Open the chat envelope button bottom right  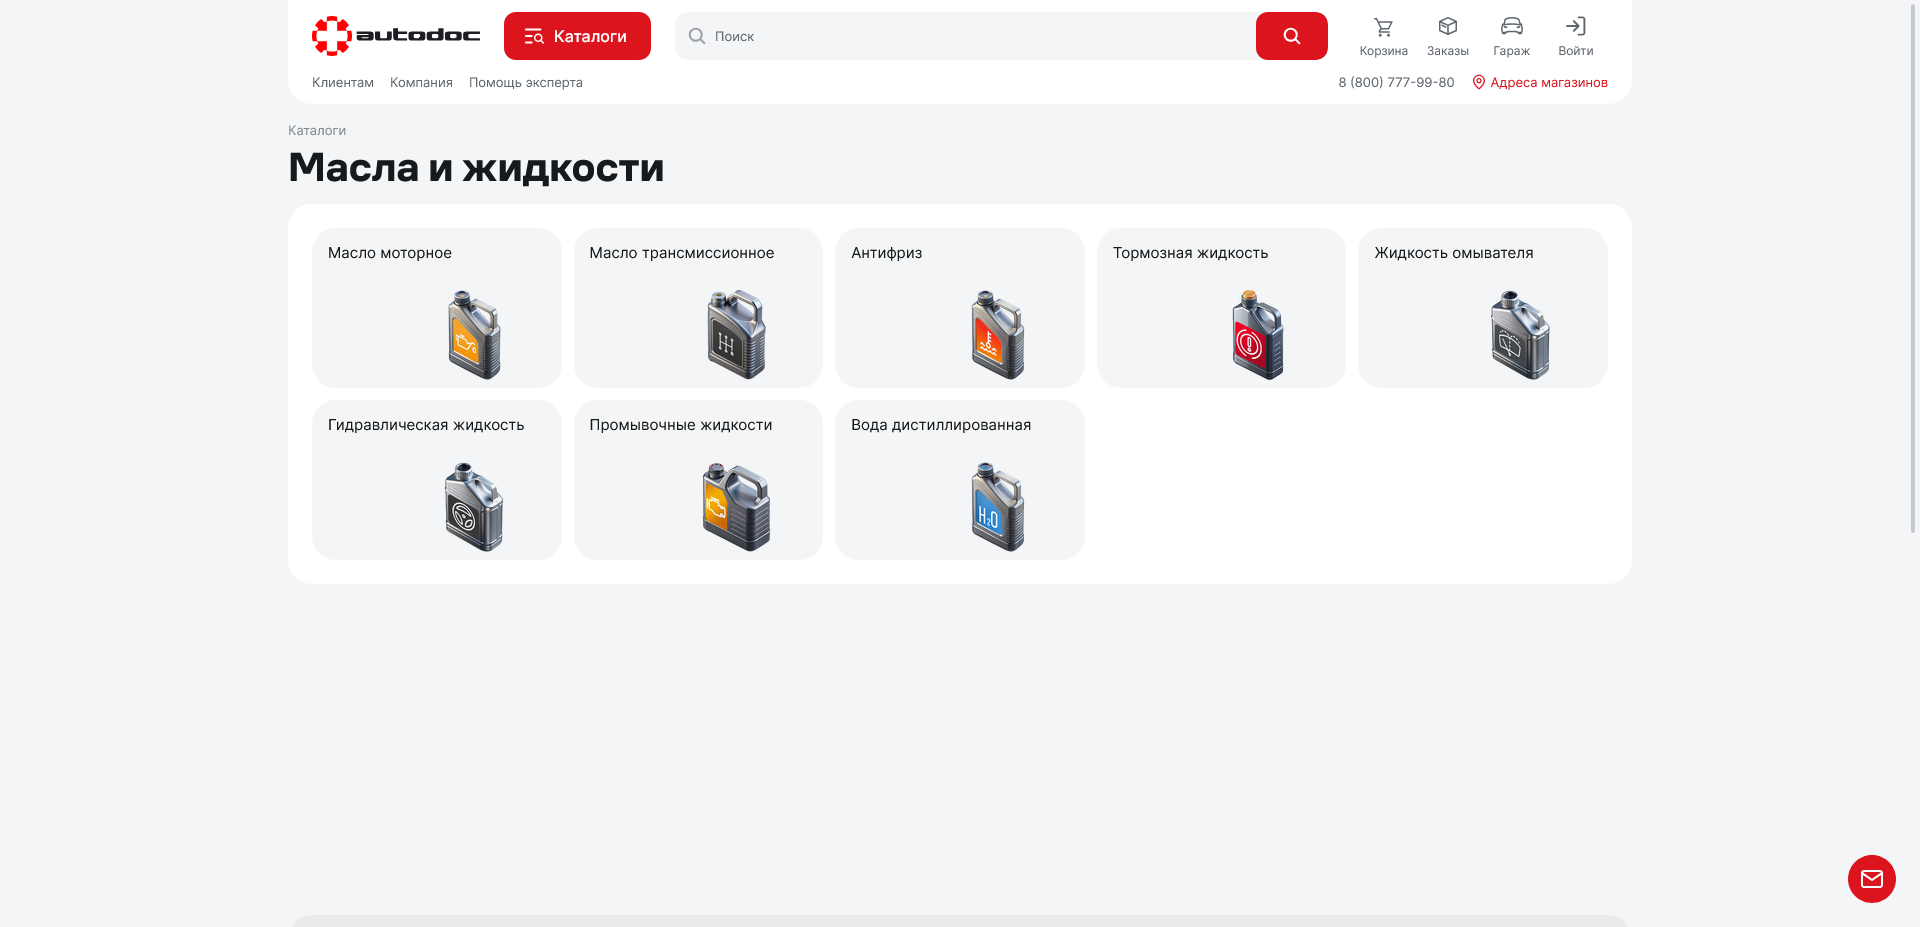[1871, 879]
